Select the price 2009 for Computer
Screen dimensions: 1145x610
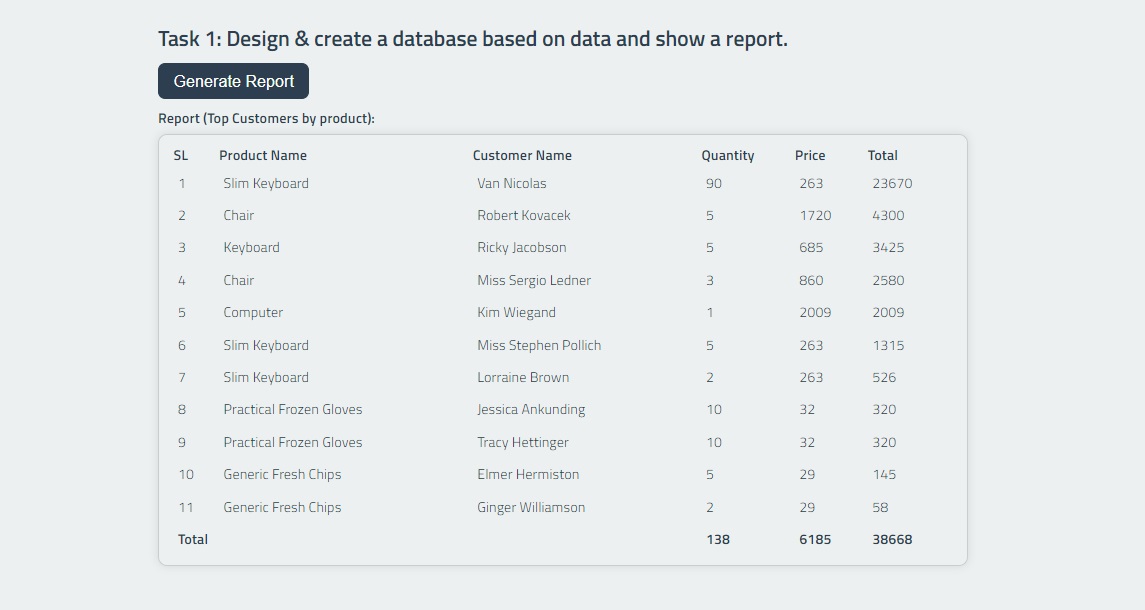click(x=817, y=312)
